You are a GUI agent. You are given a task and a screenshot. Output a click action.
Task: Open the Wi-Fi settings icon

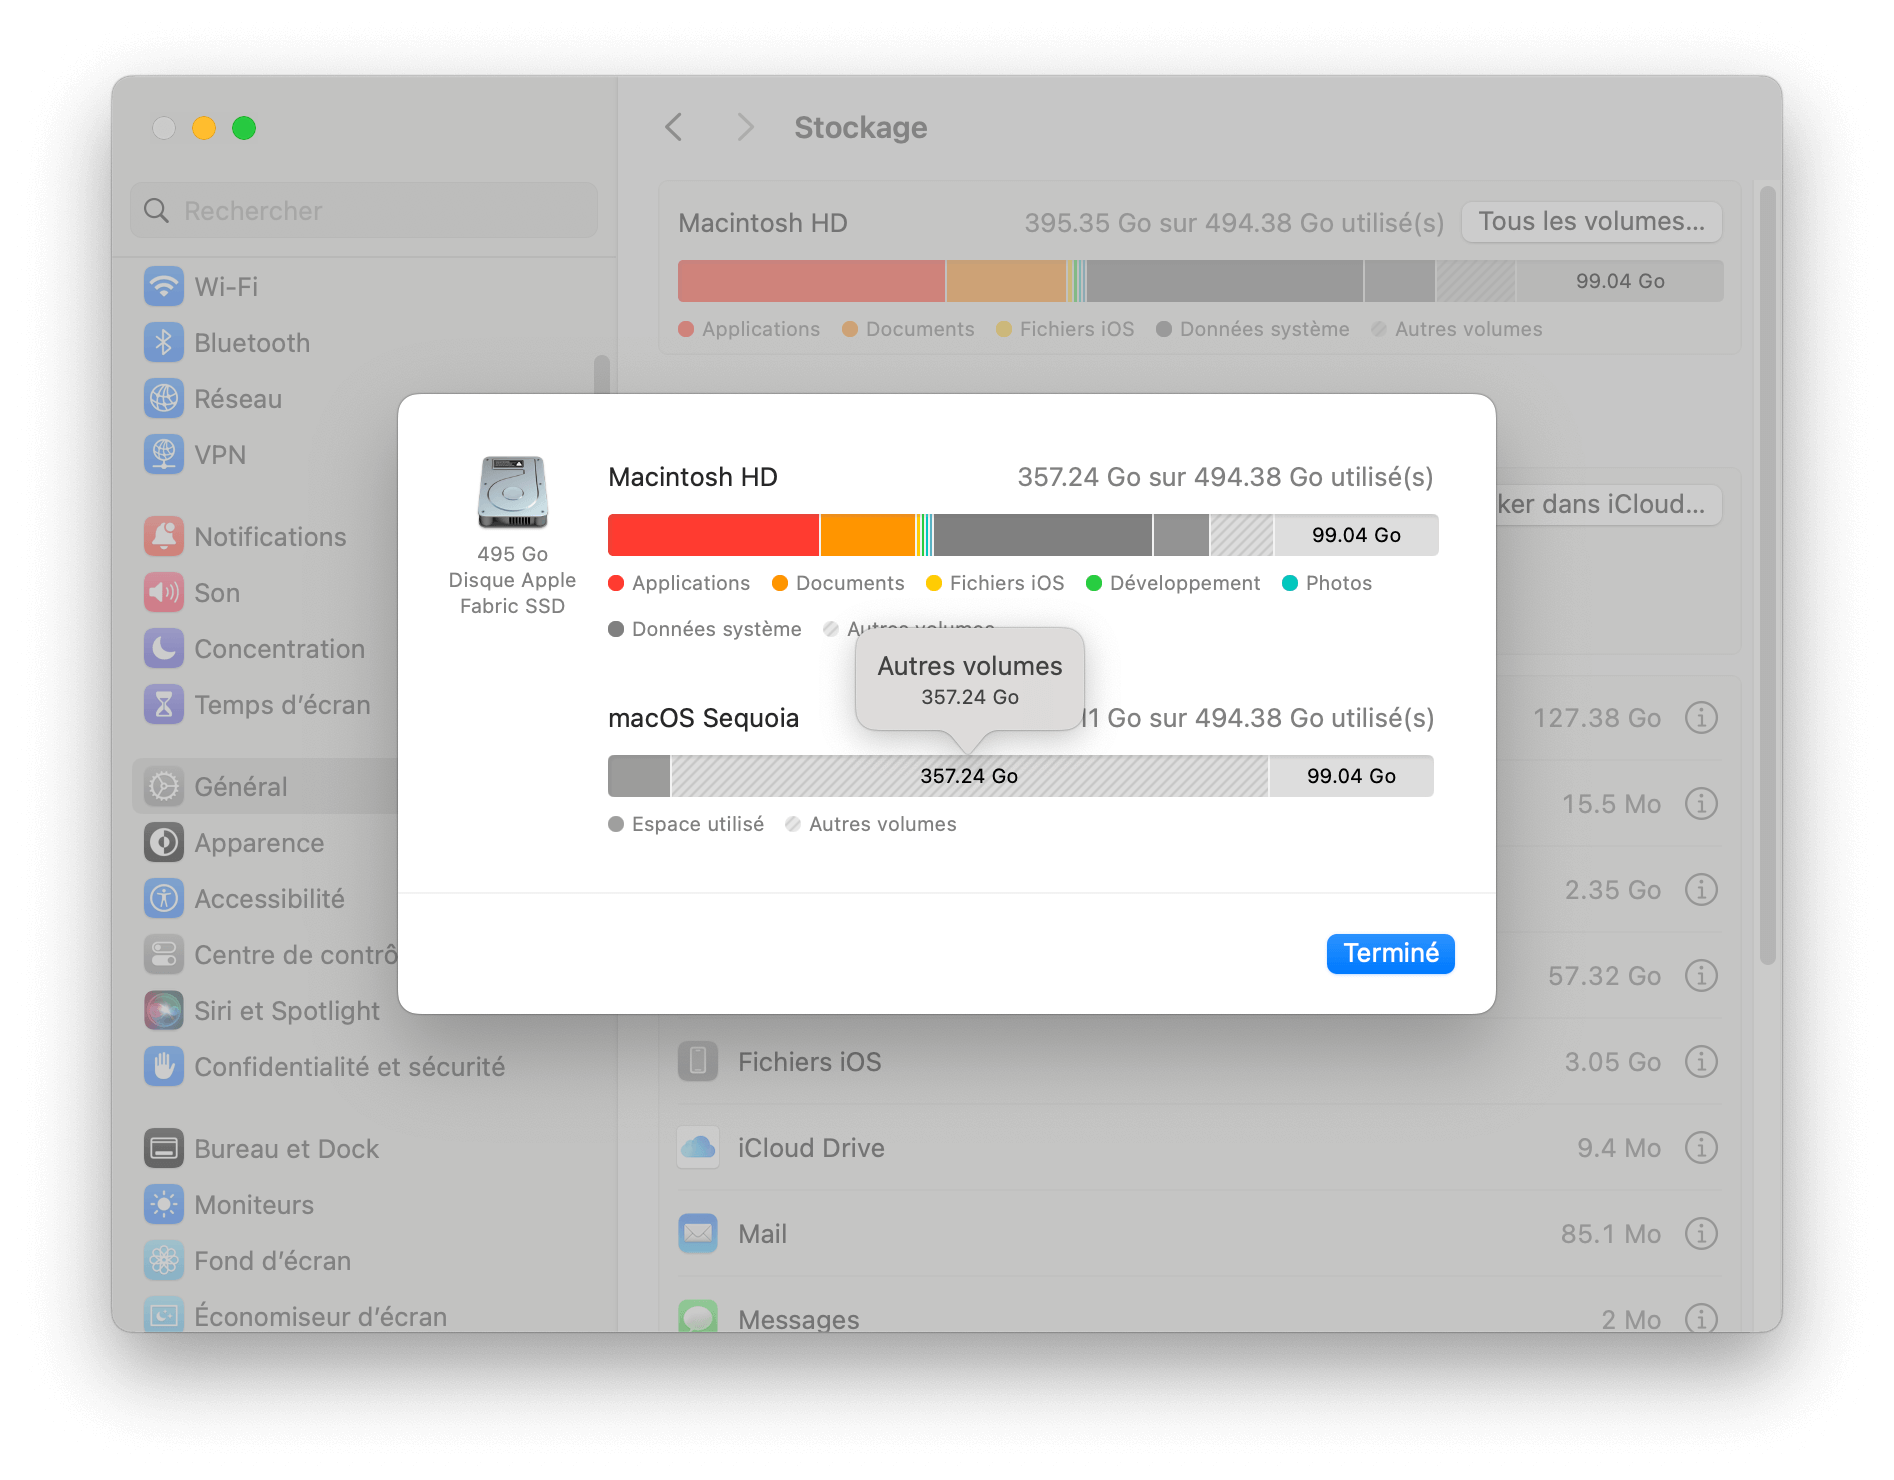click(x=164, y=287)
